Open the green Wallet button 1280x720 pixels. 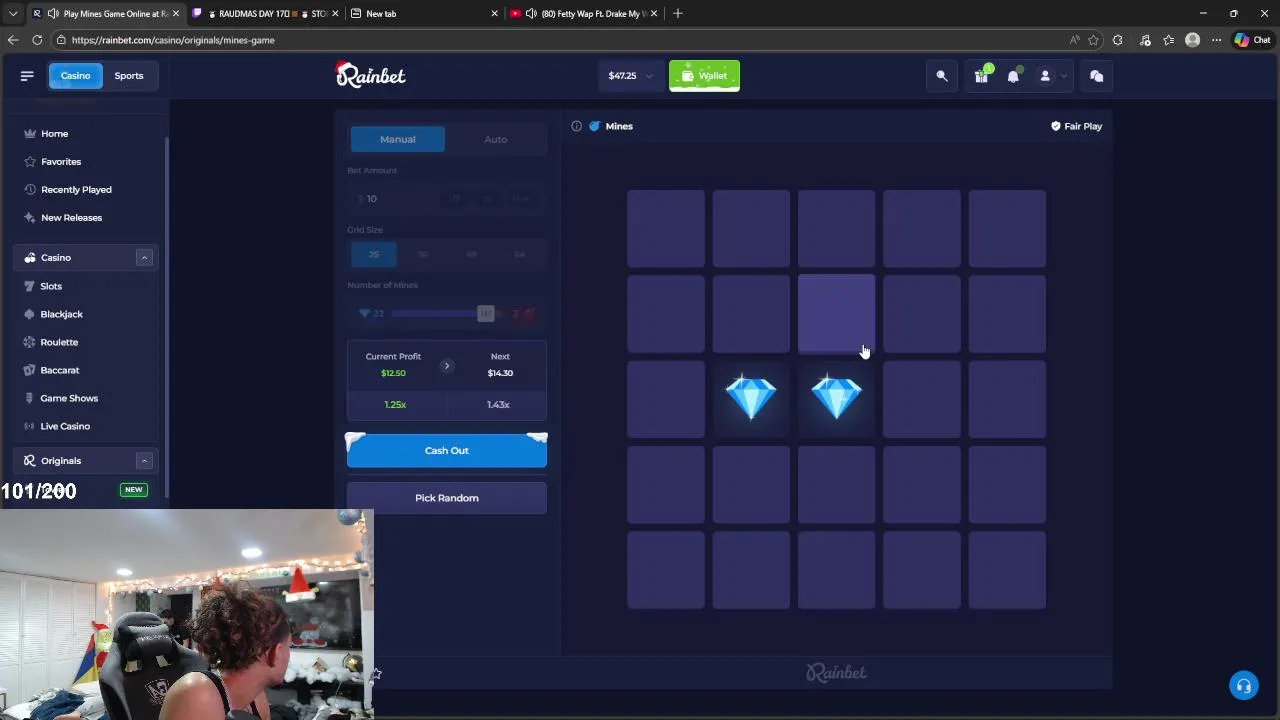point(704,76)
